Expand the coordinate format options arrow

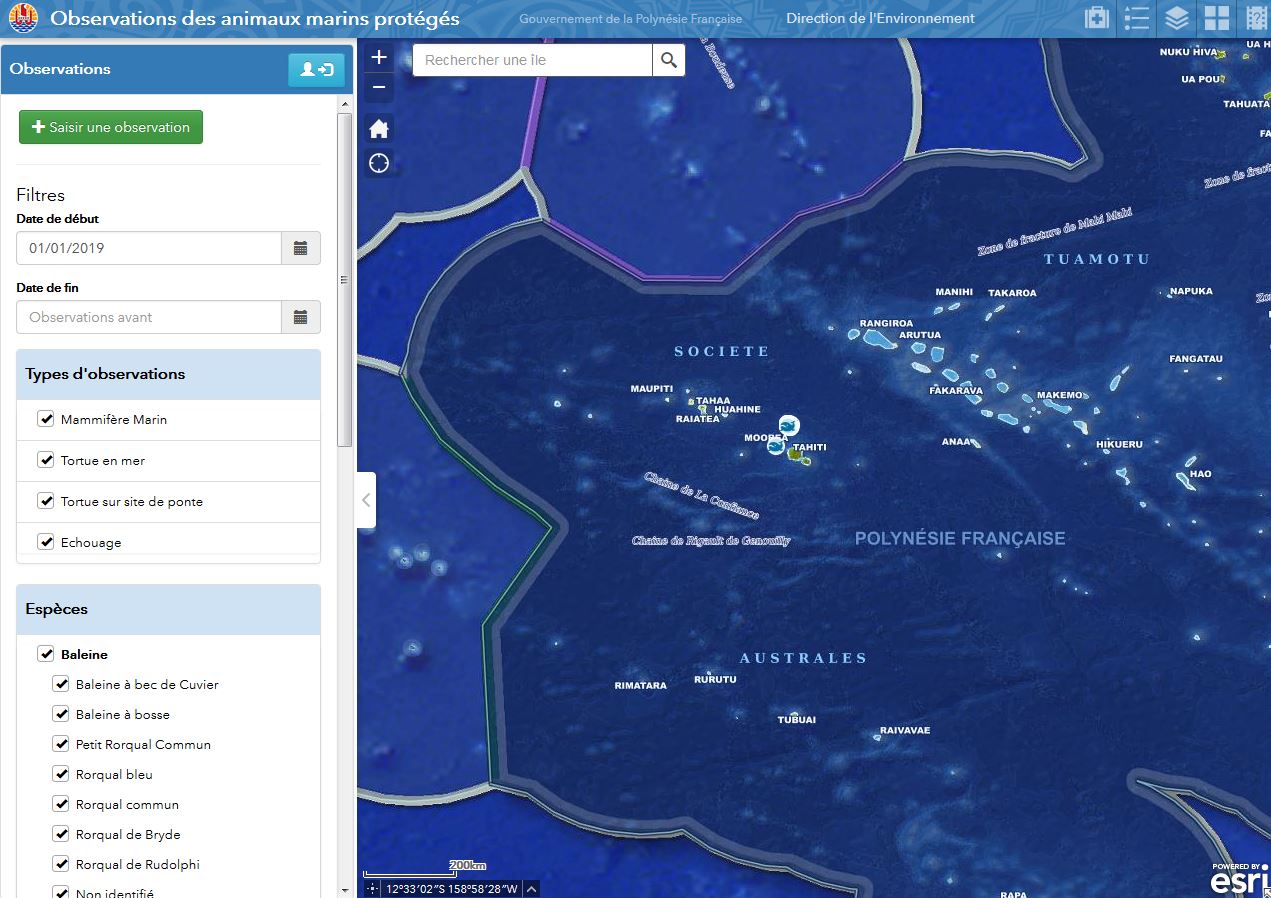point(531,888)
